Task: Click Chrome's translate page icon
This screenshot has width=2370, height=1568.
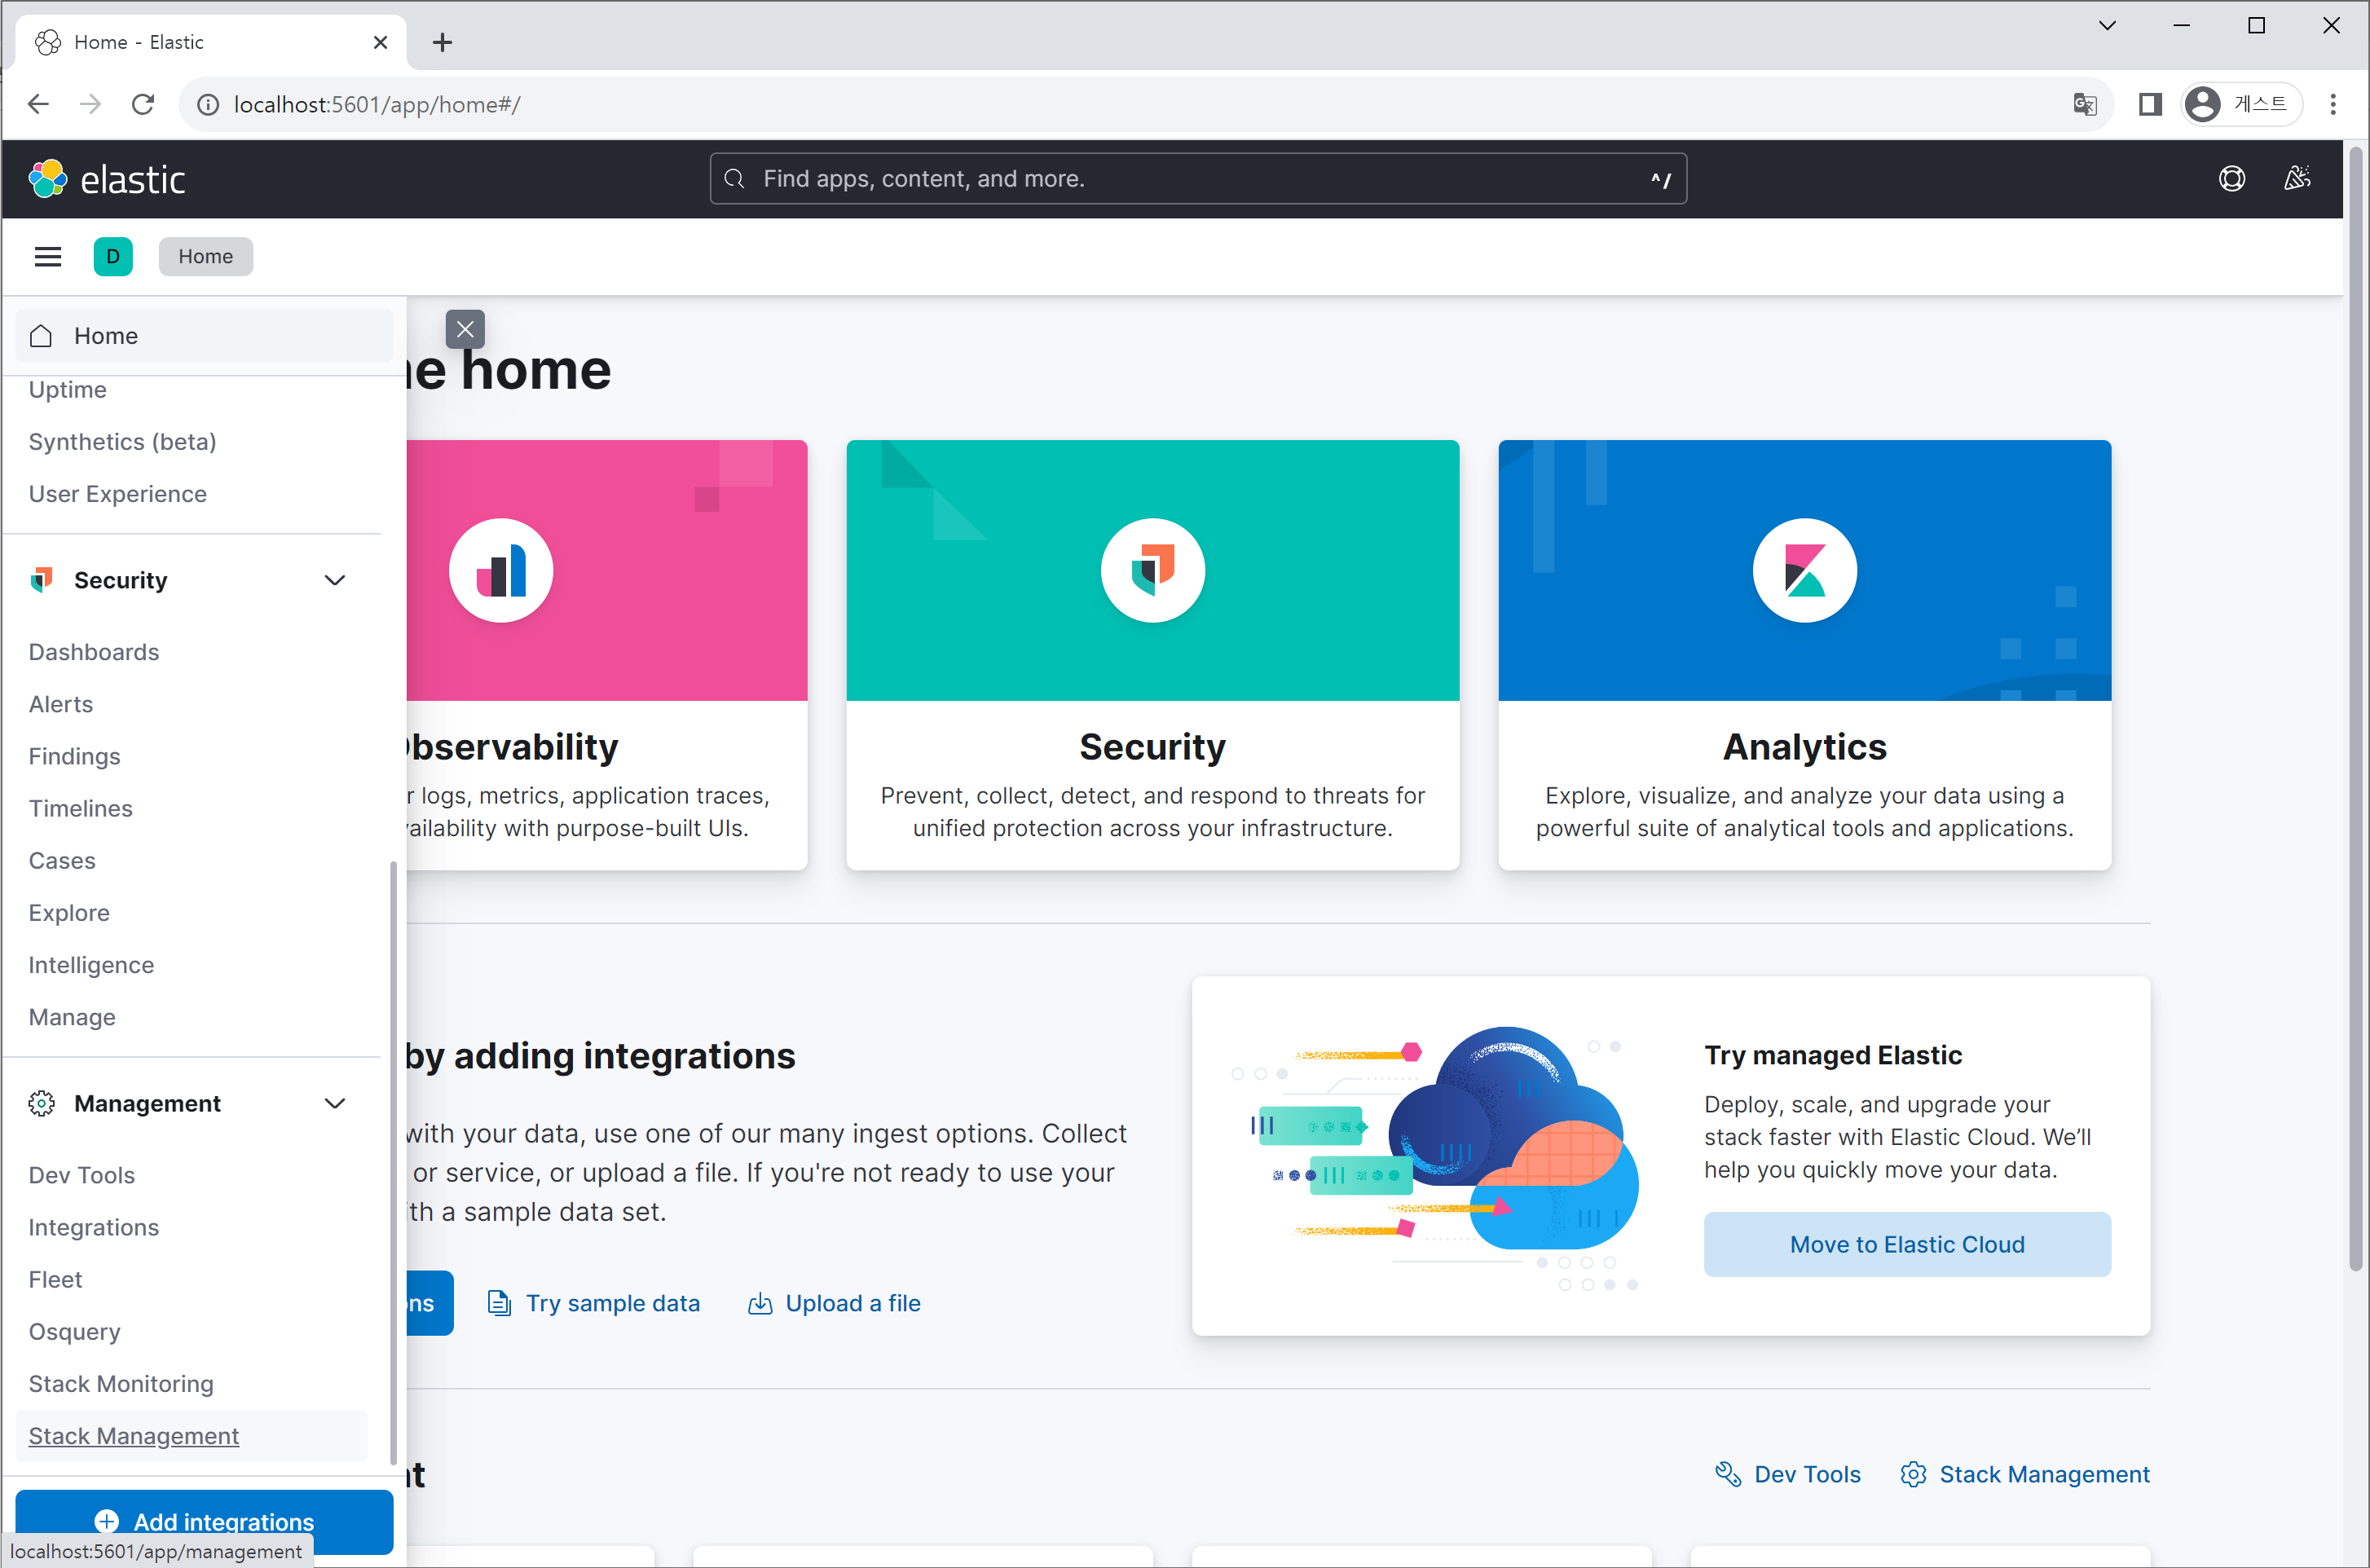Action: pos(2084,104)
